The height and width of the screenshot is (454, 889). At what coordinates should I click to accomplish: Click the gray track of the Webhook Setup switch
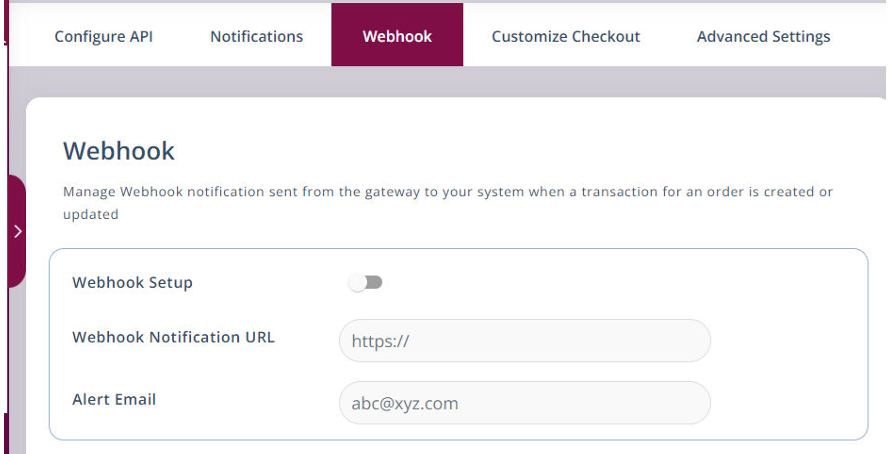[x=375, y=283]
